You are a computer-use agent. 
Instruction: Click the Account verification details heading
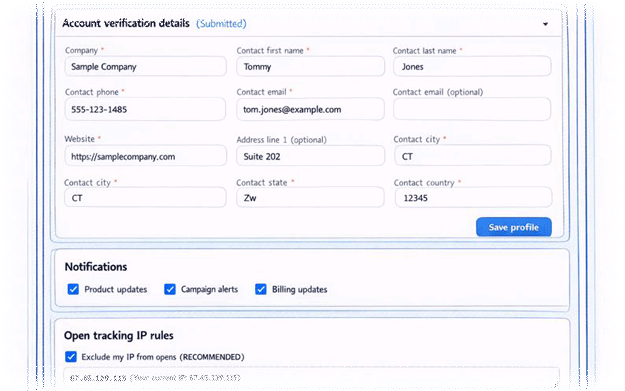126,23
